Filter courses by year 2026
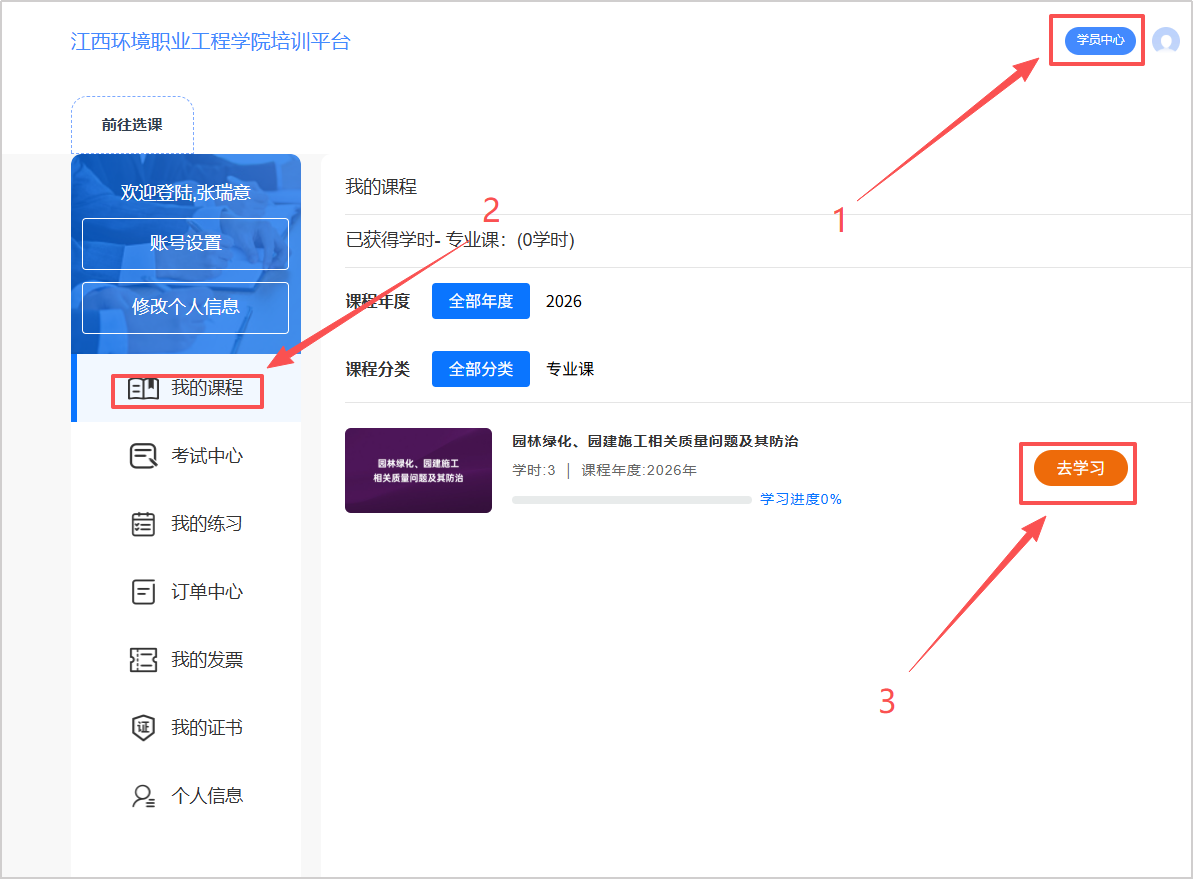Screen dimensions: 1194x881 click(x=563, y=302)
